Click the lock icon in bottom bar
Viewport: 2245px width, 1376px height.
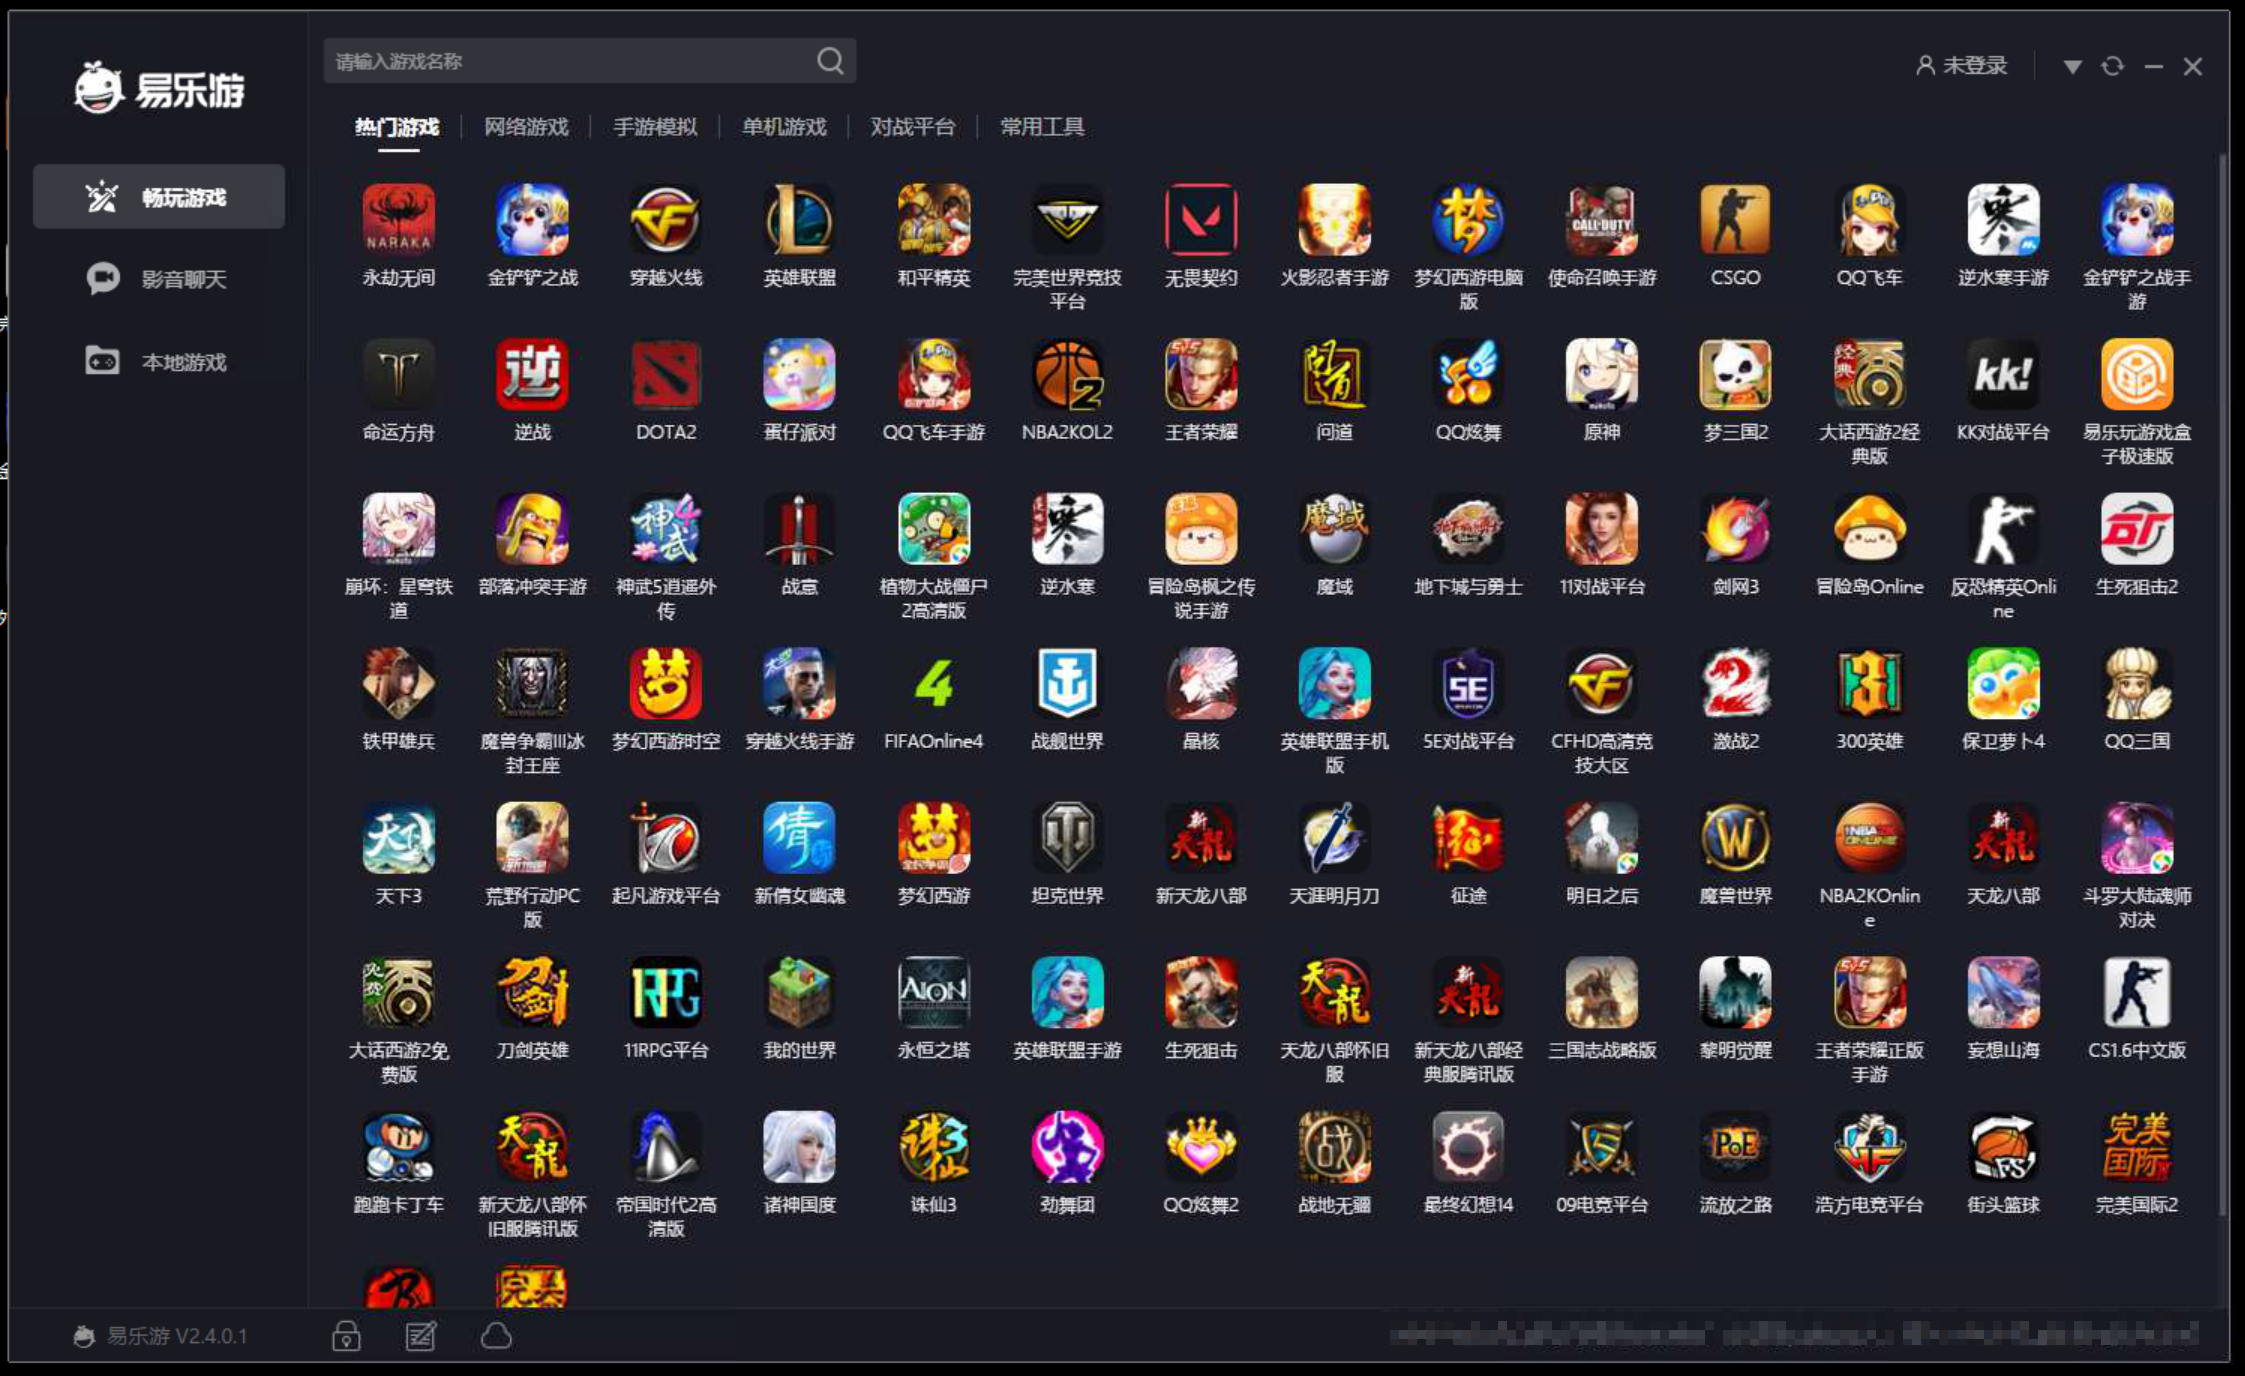(346, 1335)
